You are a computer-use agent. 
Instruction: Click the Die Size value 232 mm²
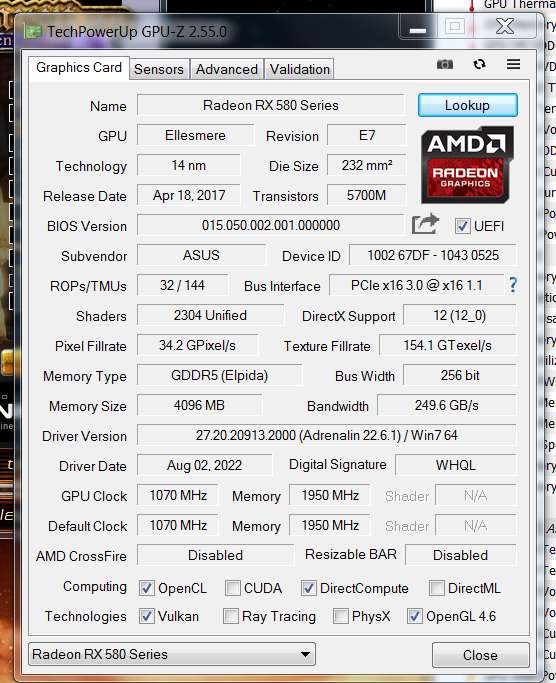pos(366,165)
